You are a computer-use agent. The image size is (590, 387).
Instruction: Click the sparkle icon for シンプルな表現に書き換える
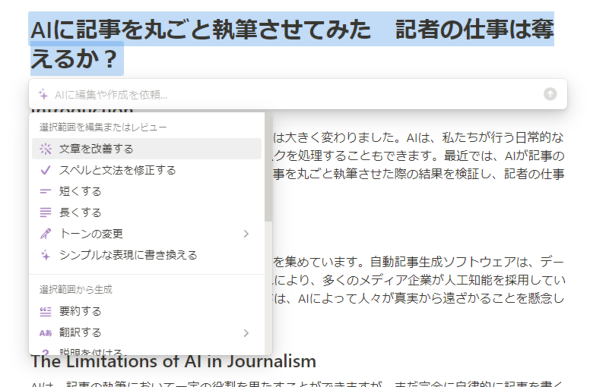tap(45, 255)
